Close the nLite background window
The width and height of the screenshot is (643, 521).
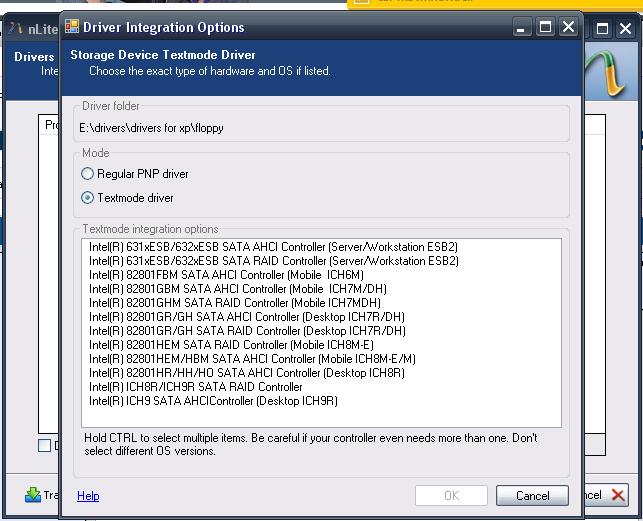pyautogui.click(x=625, y=28)
